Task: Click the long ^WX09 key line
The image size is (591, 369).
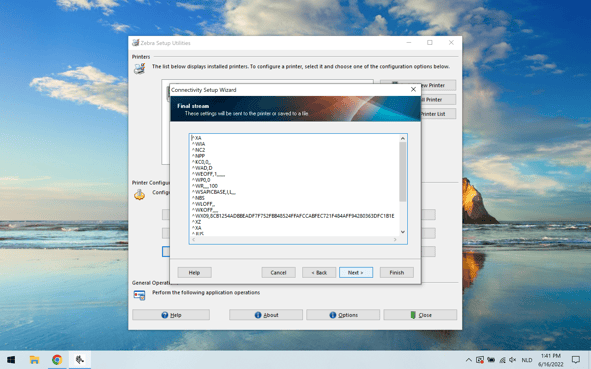Action: coord(293,216)
